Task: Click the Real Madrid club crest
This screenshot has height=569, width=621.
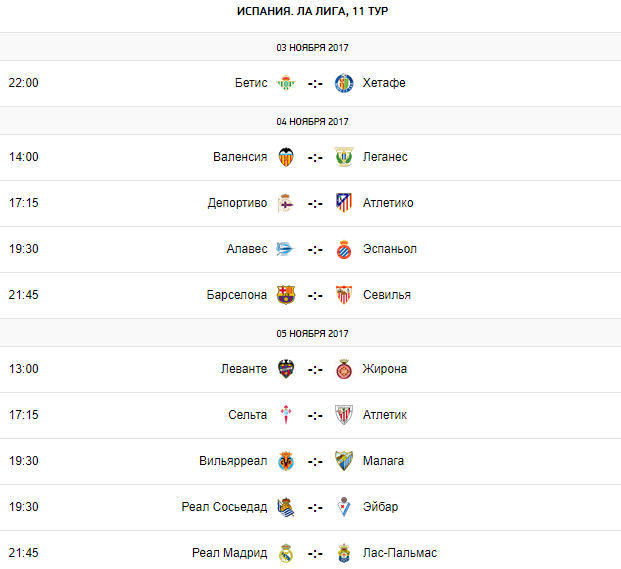Action: [x=286, y=553]
